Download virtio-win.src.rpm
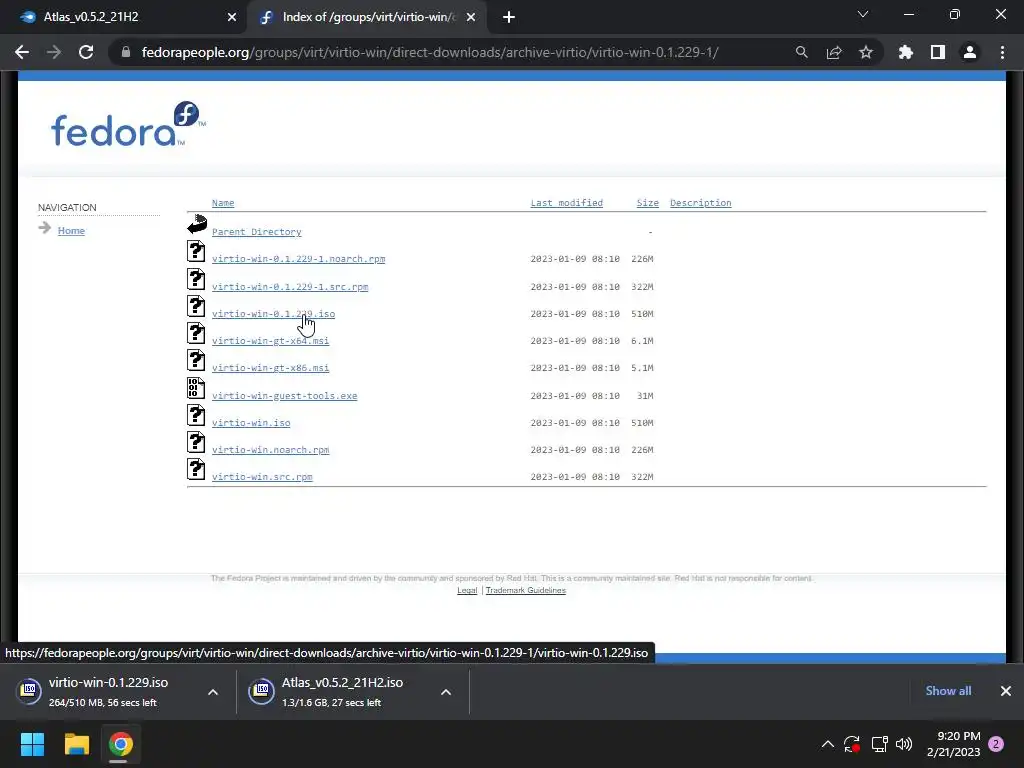 pyautogui.click(x=262, y=477)
